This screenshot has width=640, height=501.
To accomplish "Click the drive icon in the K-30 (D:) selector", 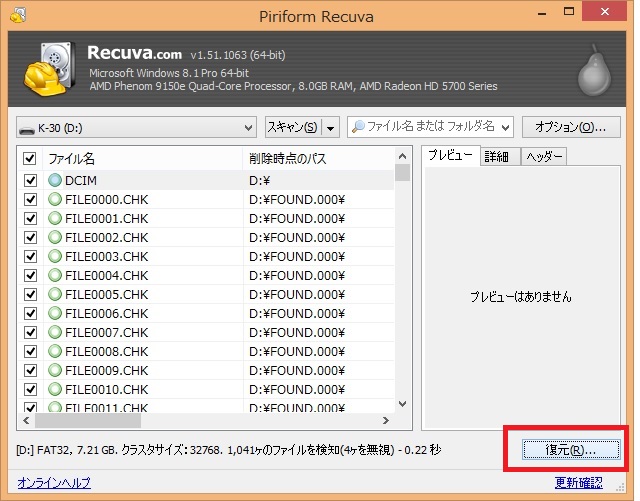I will (27, 130).
